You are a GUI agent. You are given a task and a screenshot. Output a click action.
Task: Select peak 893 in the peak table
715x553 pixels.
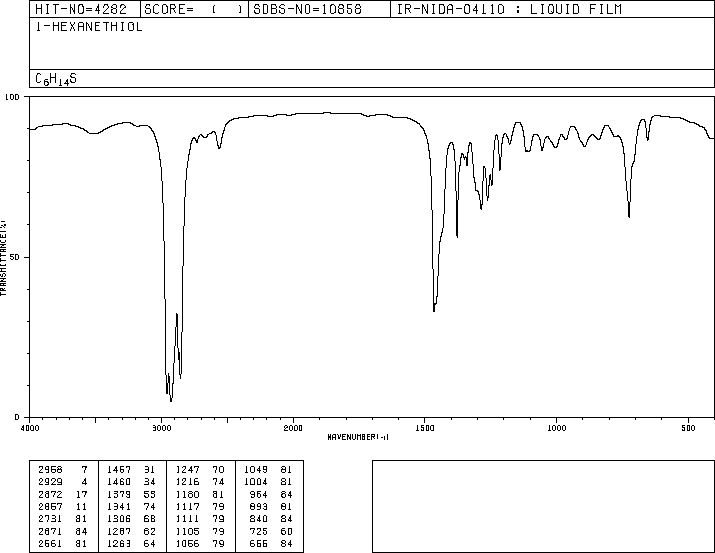(x=259, y=506)
